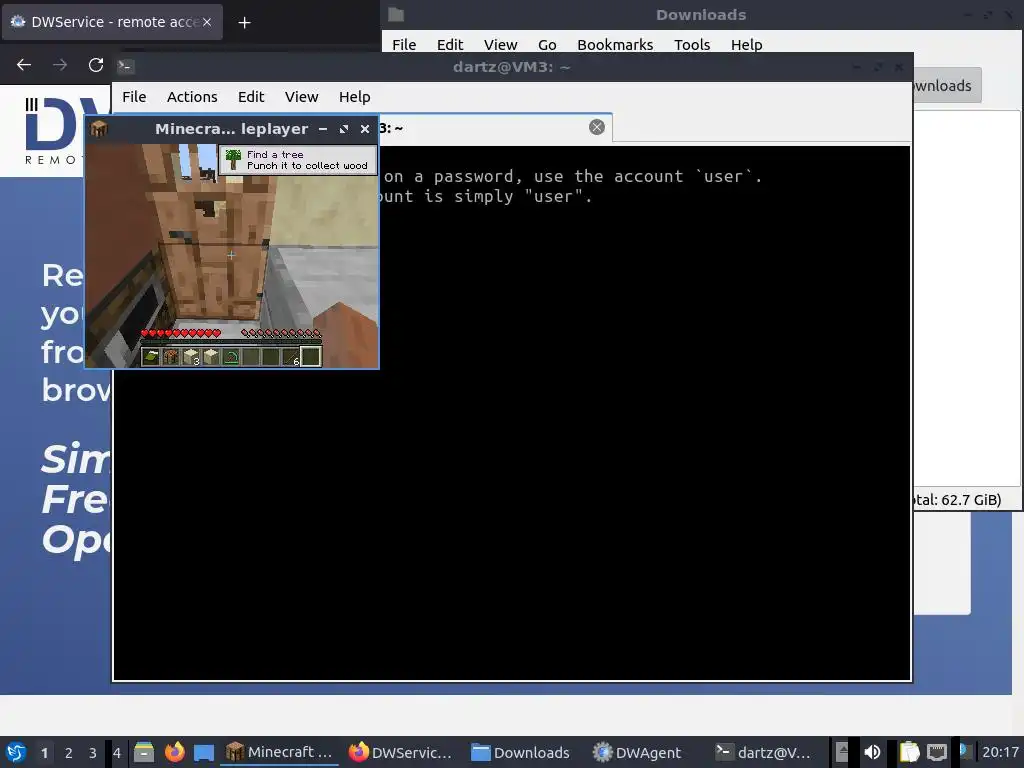
Task: Open Bookmarks menu in Downloads window
Action: pyautogui.click(x=615, y=44)
